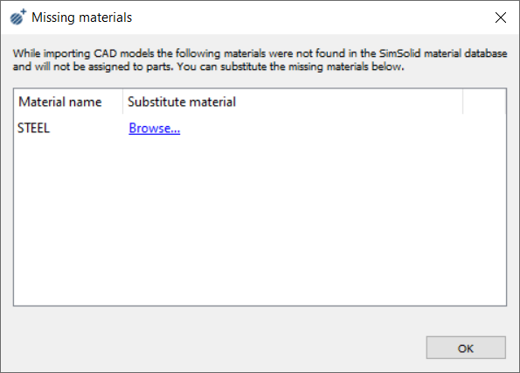Click the first line of description text
The image size is (520, 373).
[260, 53]
